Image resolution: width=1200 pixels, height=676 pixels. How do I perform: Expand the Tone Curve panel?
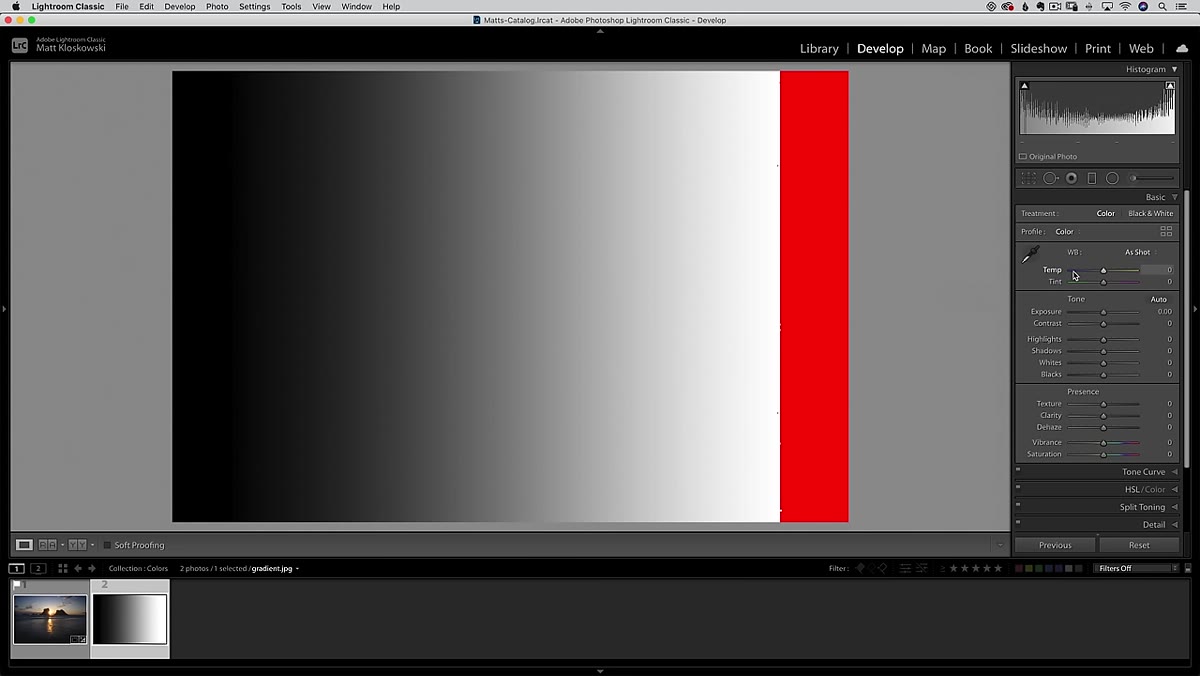(1175, 472)
